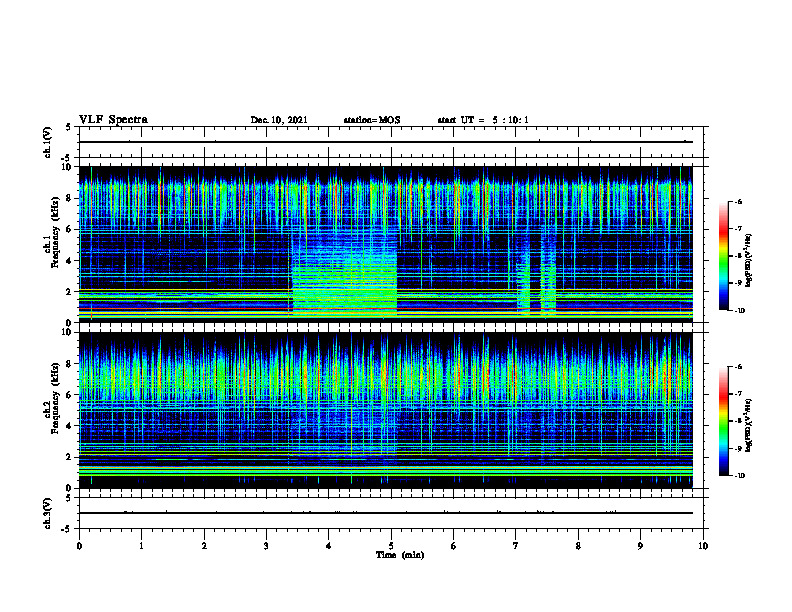
Task: Click the ch.2 spectrogram panel
Action: 385,410
